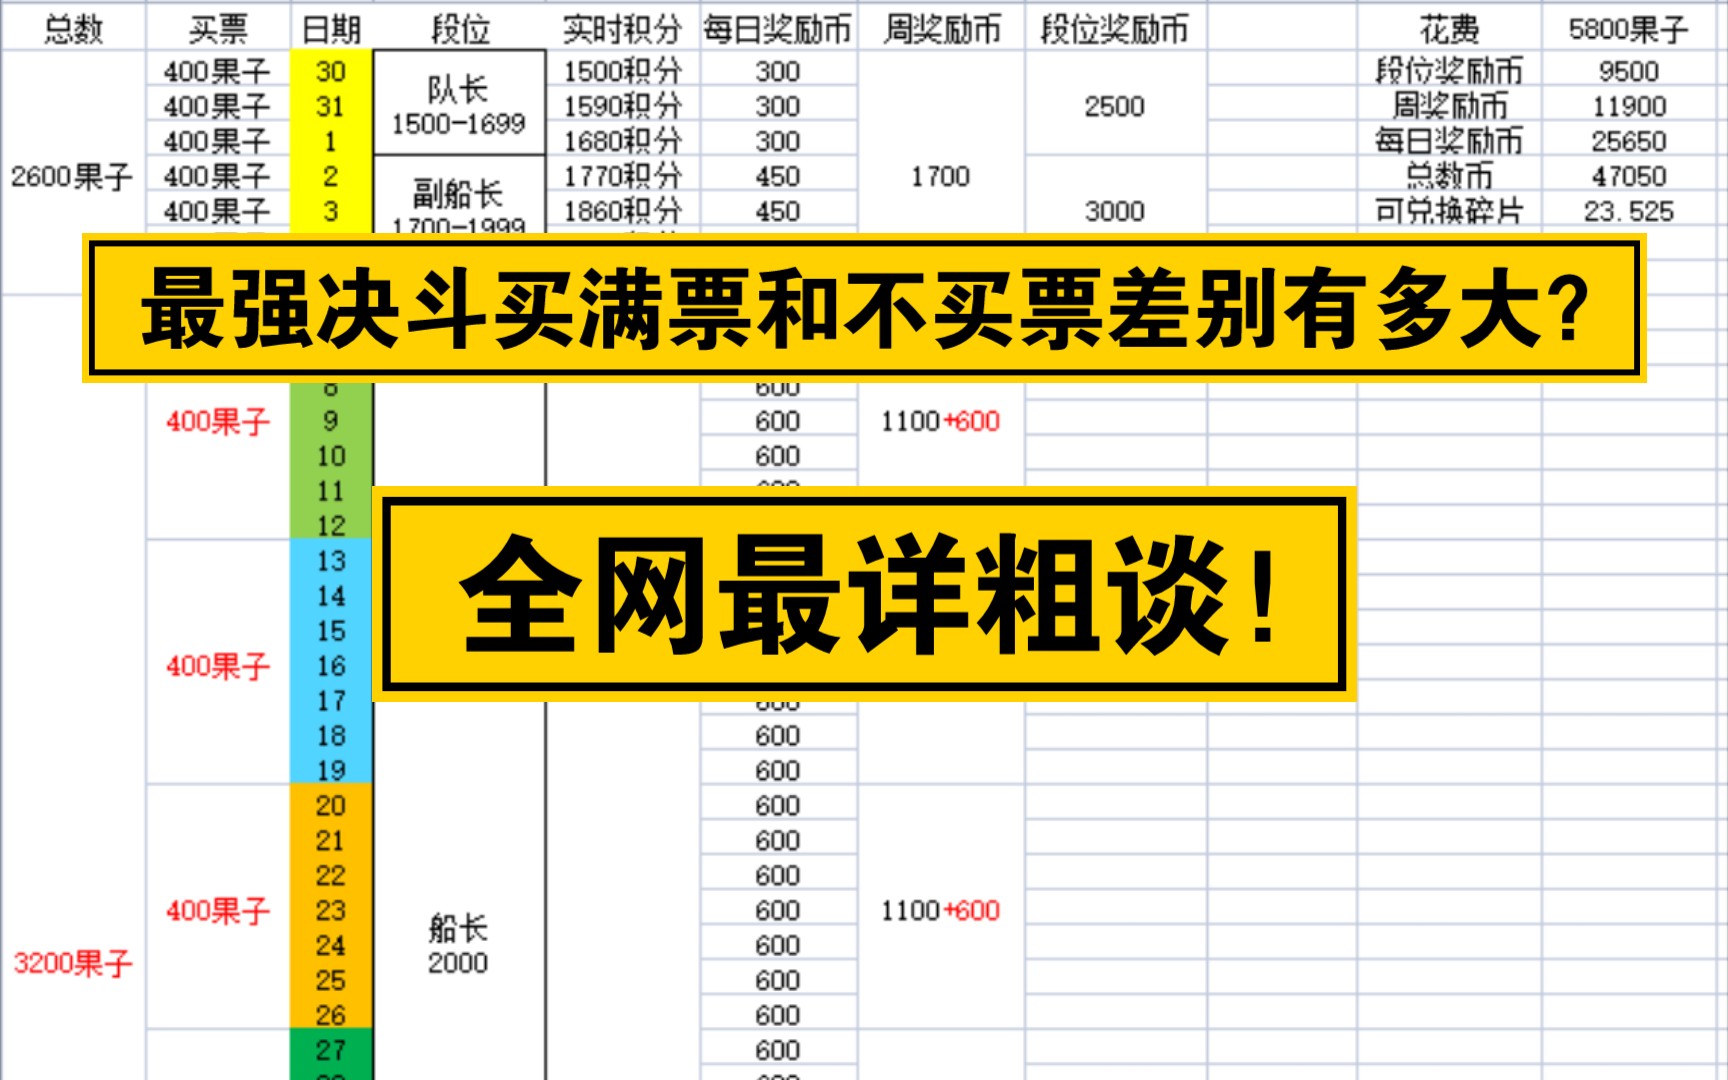The width and height of the screenshot is (1728, 1080).
Task: Click the yellow date cell 31
Action: (331, 106)
